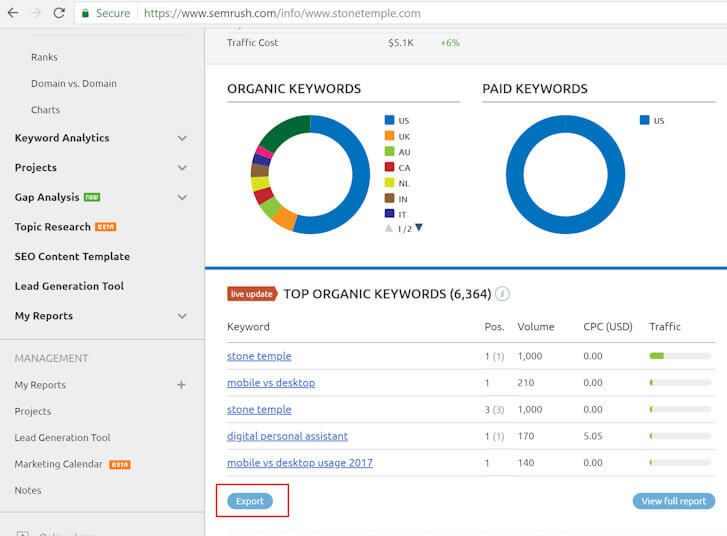Click the $5.1K Traffic Cost value
727x536 pixels.
pos(401,43)
